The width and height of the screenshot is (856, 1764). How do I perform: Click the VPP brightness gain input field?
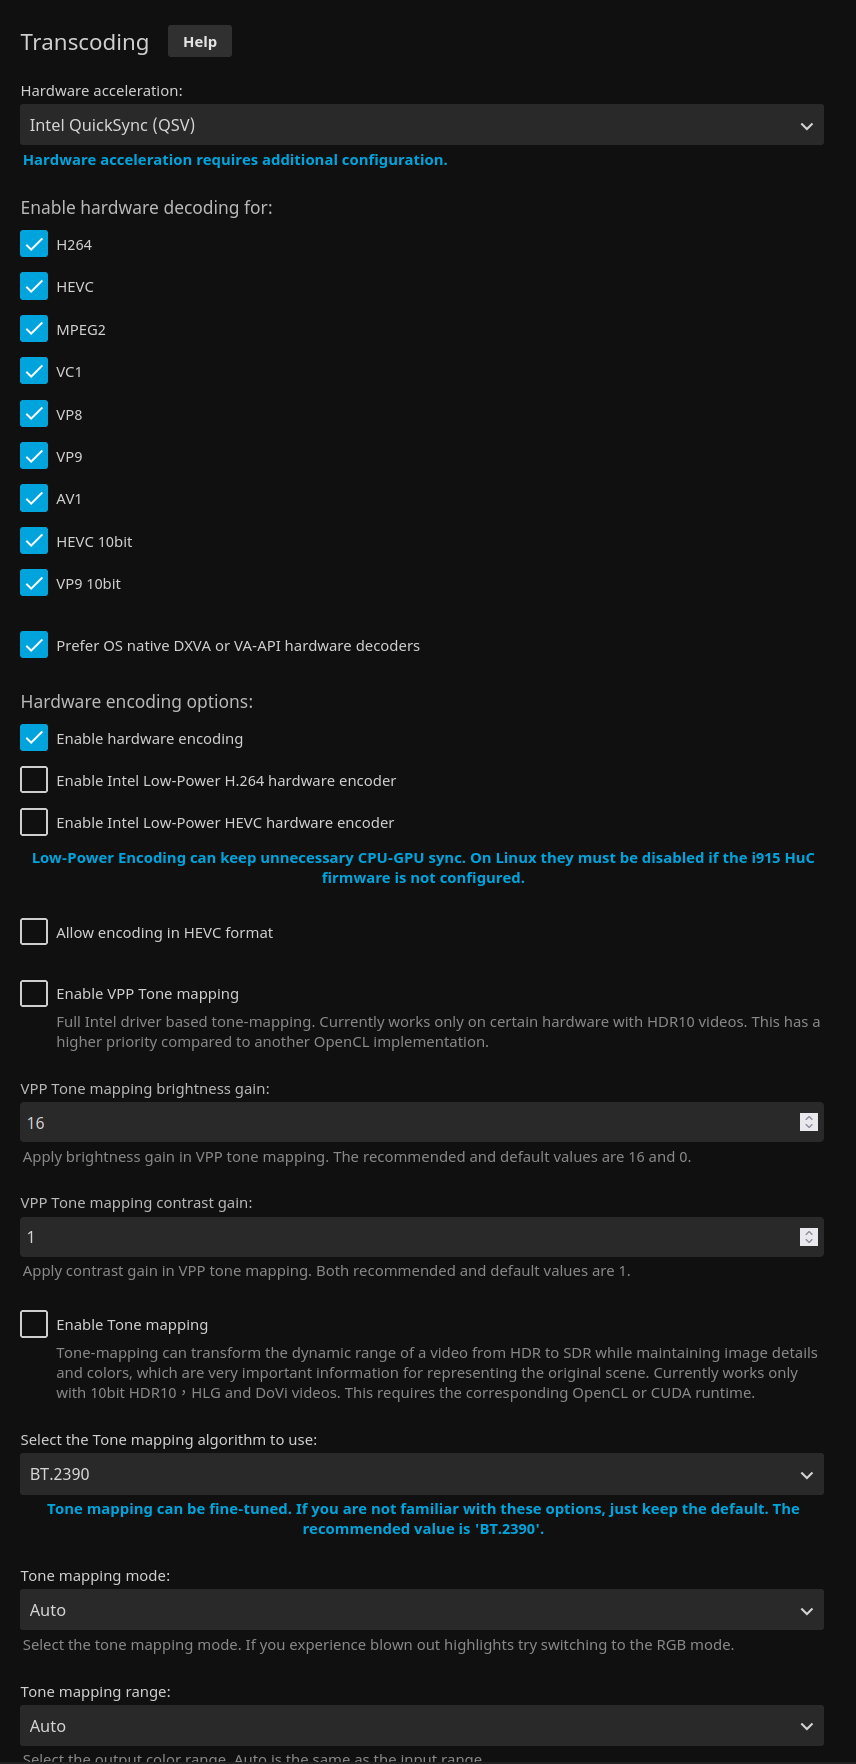pos(400,1123)
